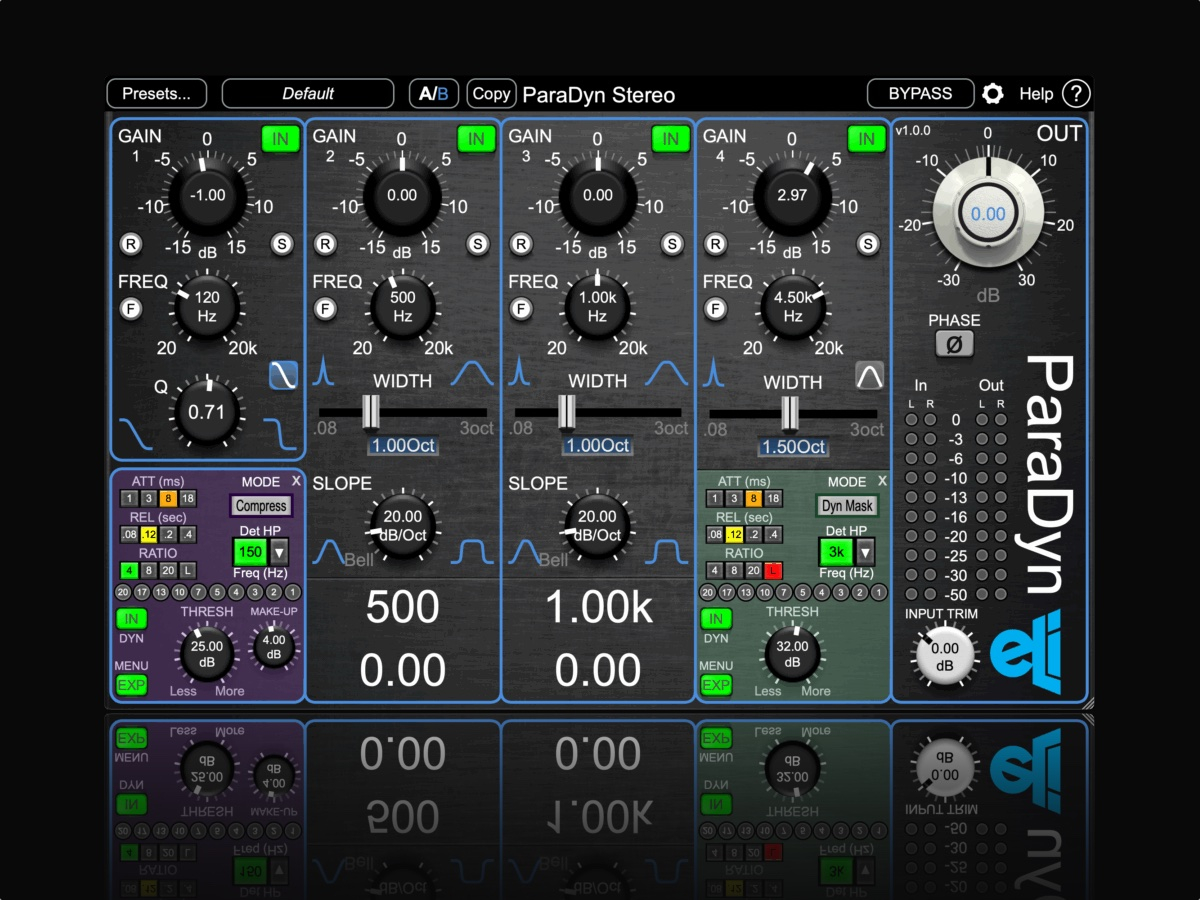The height and width of the screenshot is (900, 1200).
Task: Open the Default preset name selector
Action: point(308,94)
